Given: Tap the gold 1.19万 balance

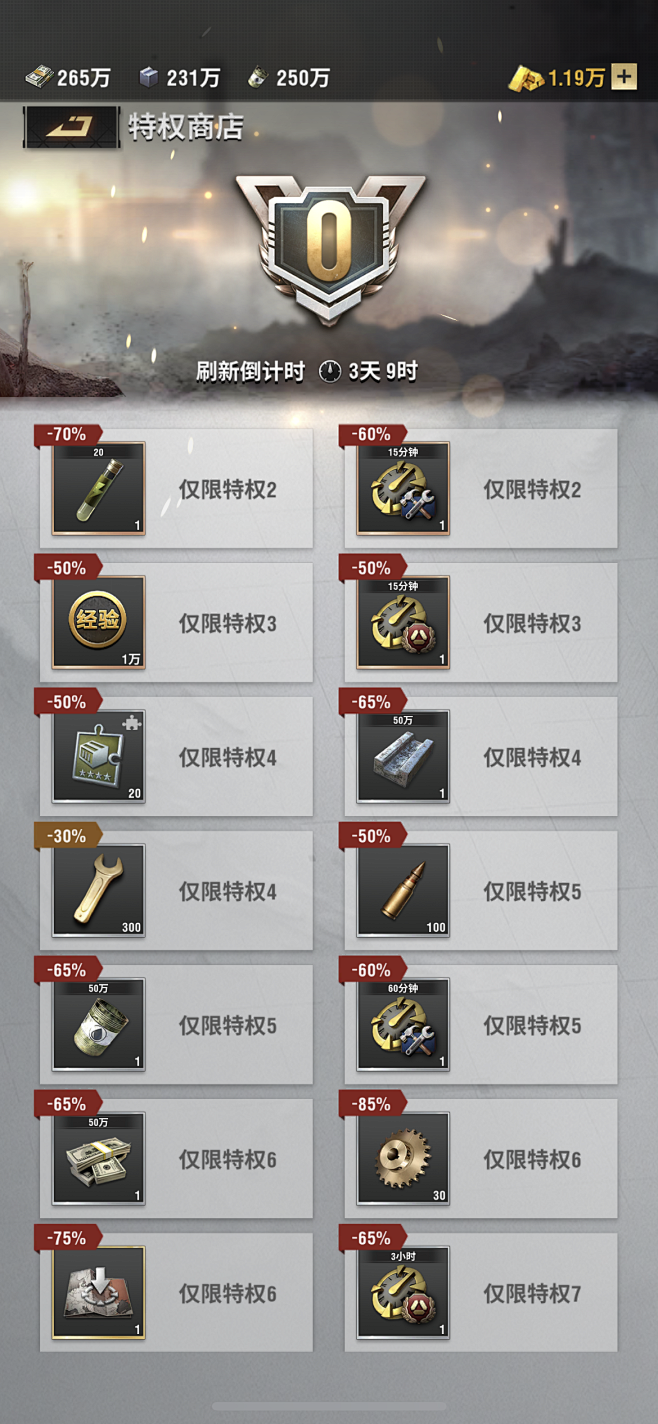Looking at the screenshot, I should [558, 77].
